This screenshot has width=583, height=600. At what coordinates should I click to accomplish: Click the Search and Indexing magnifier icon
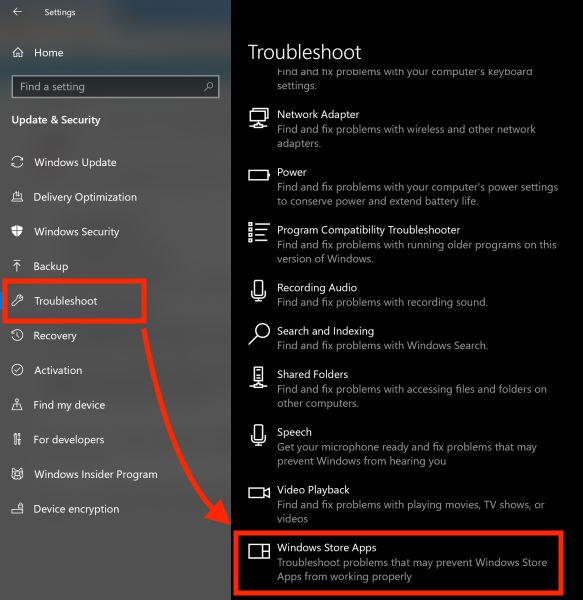tap(259, 334)
